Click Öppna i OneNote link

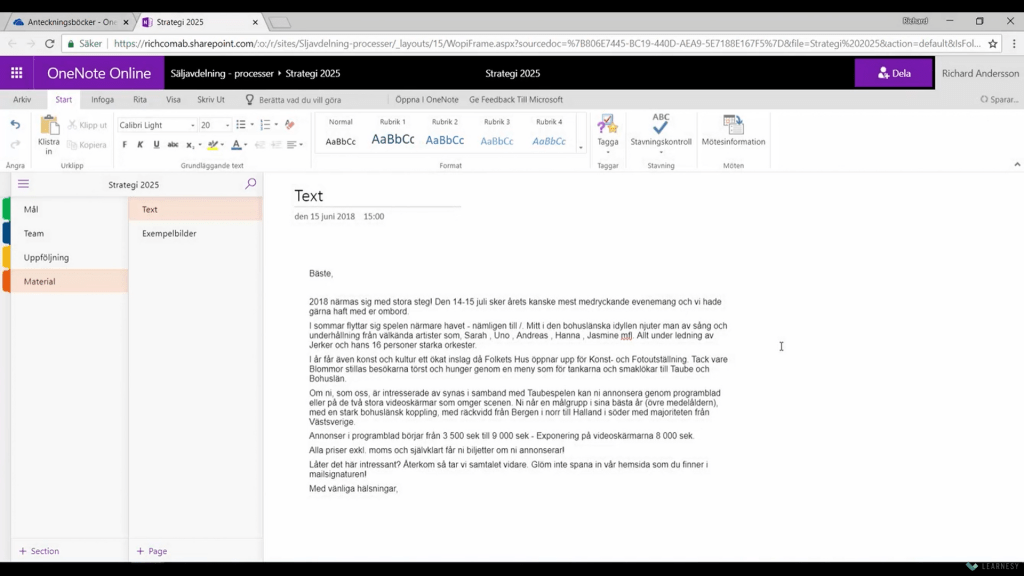[426, 100]
